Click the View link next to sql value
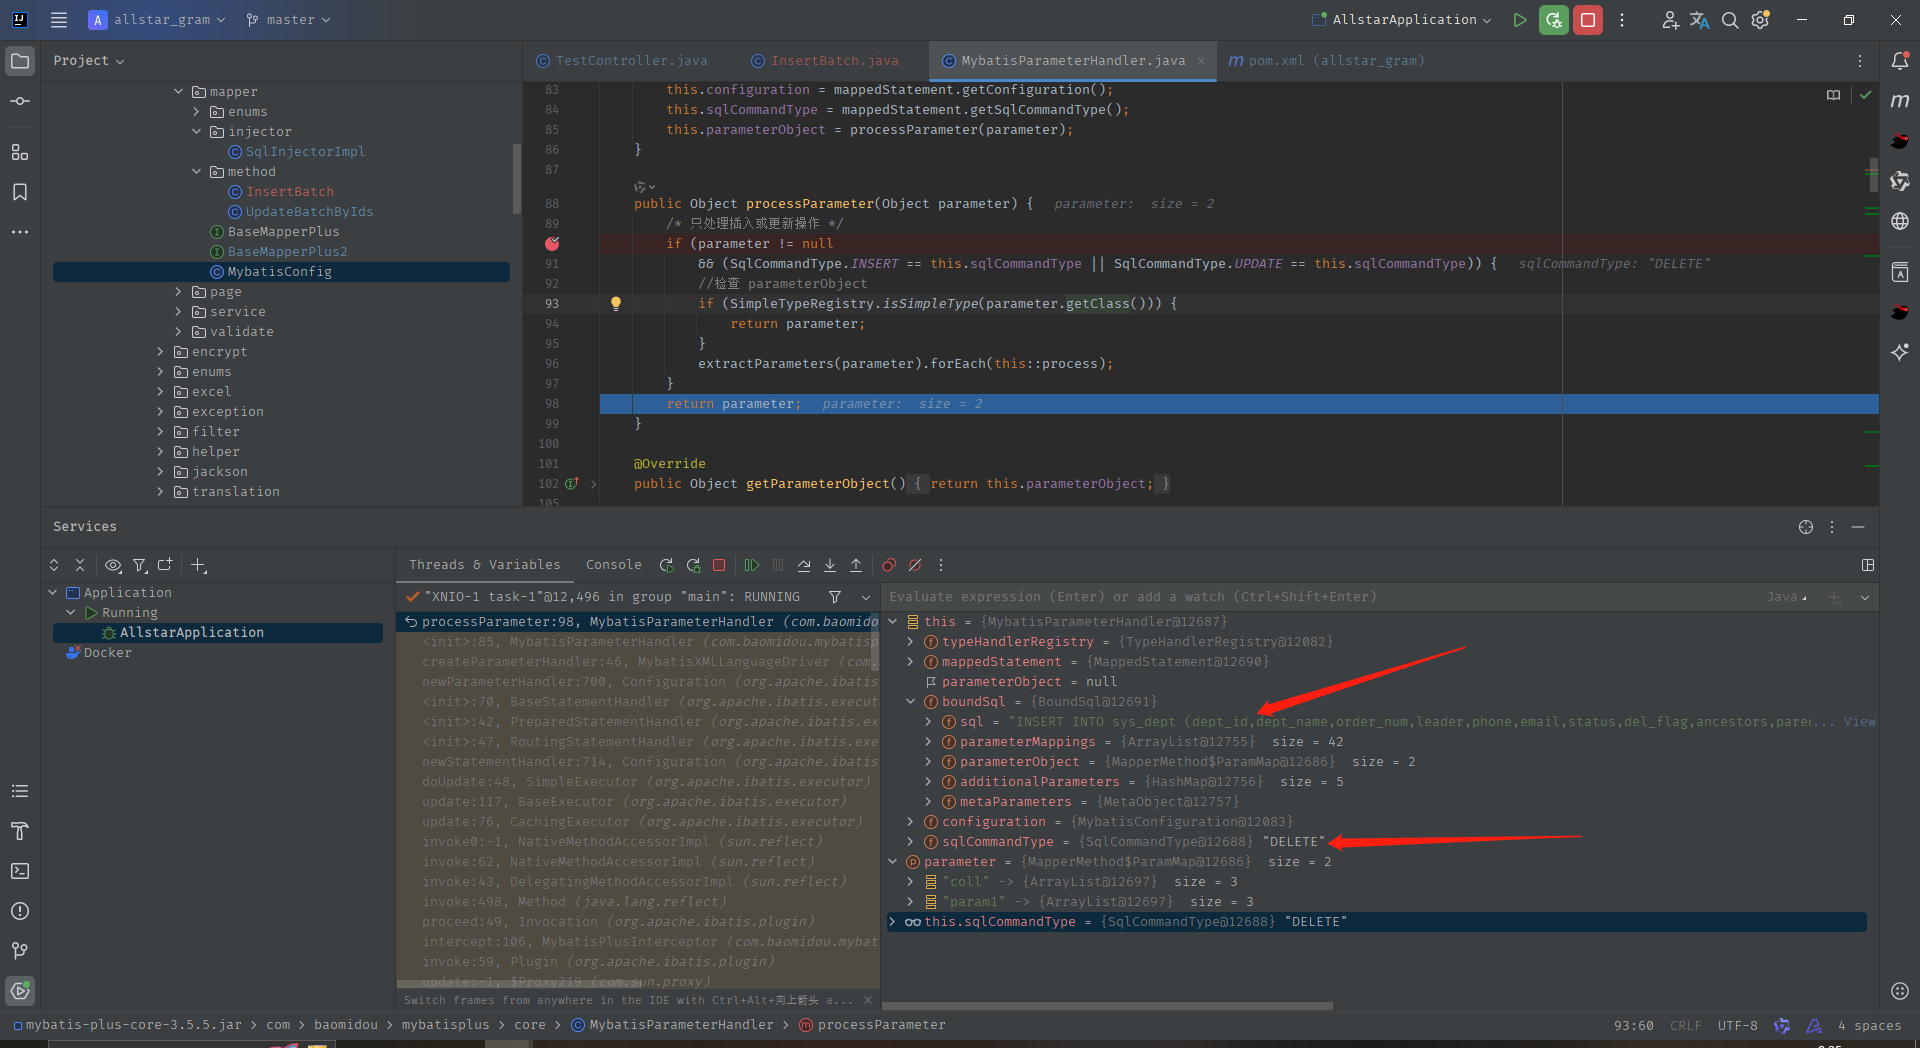This screenshot has width=1920, height=1048. coord(1861,721)
